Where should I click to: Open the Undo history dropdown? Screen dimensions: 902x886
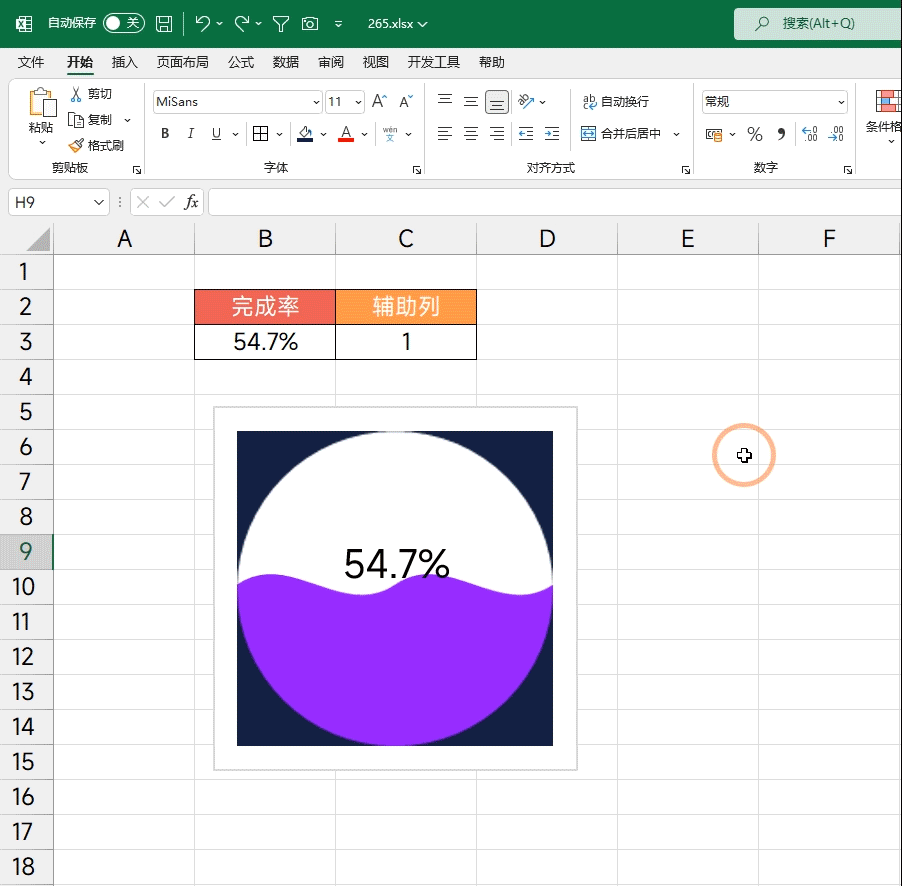[220, 24]
